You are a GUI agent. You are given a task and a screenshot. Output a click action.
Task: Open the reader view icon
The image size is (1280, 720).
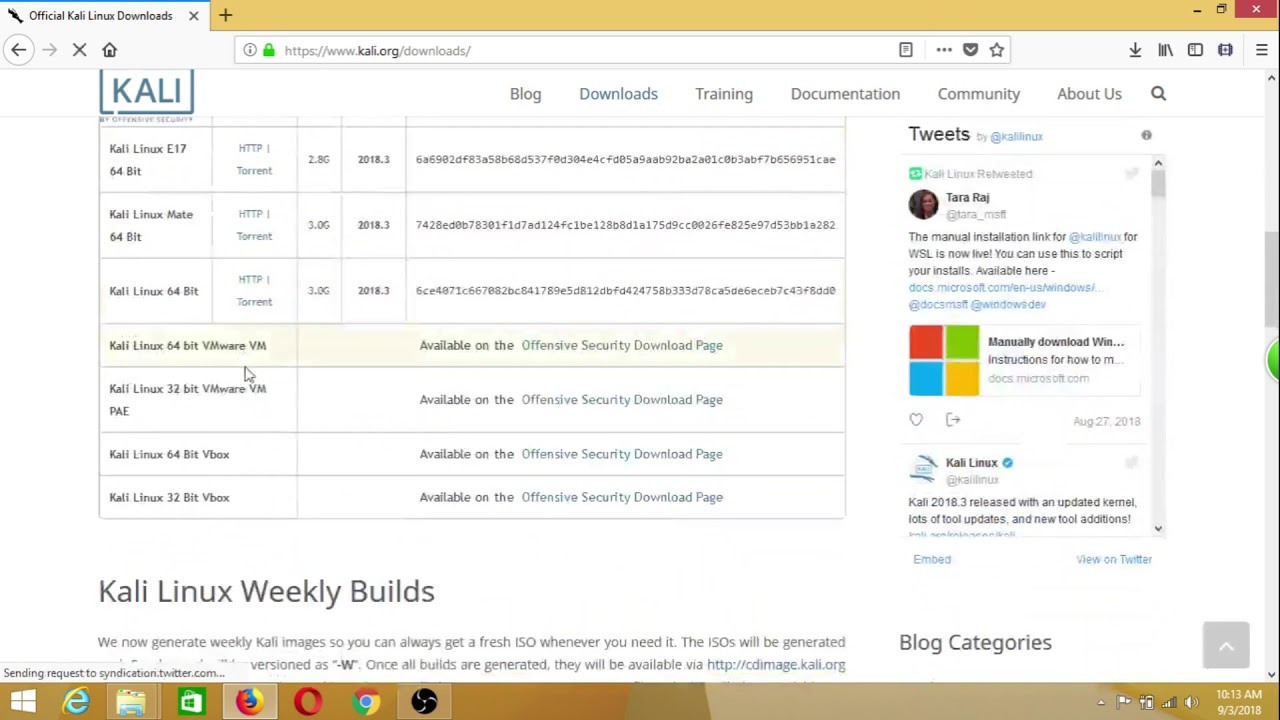pyautogui.click(x=905, y=50)
